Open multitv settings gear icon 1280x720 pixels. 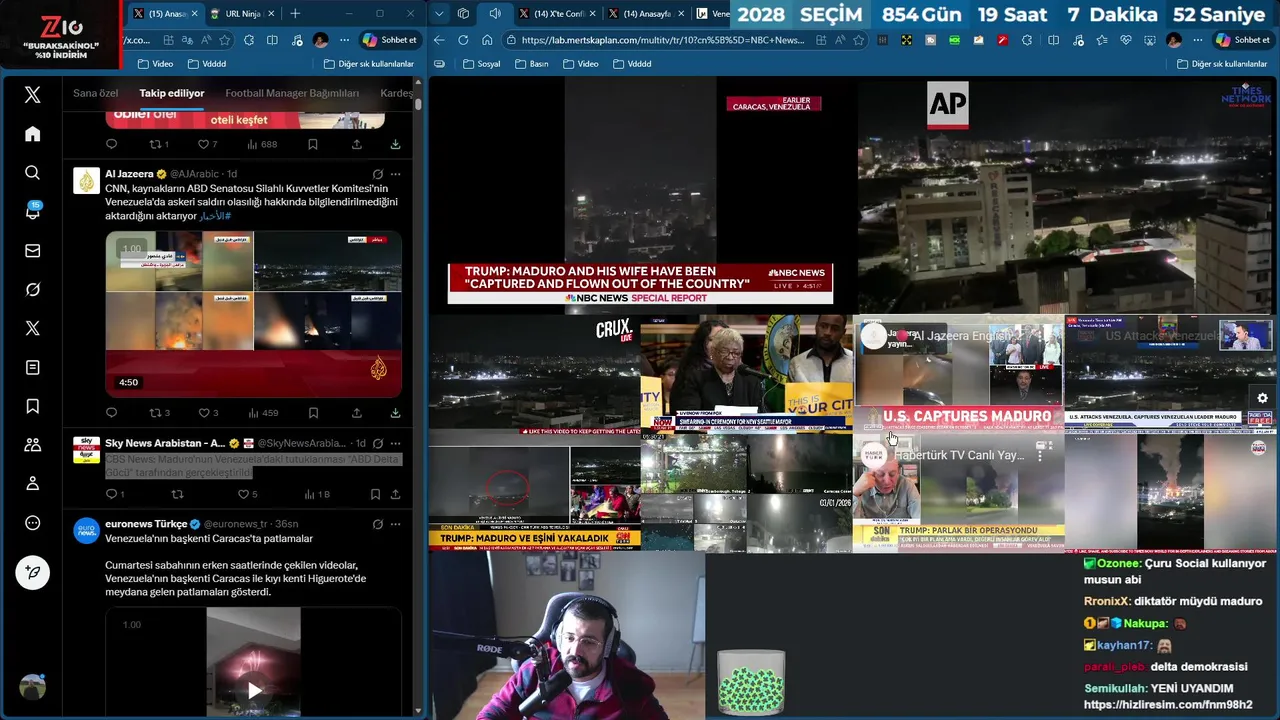click(1262, 398)
